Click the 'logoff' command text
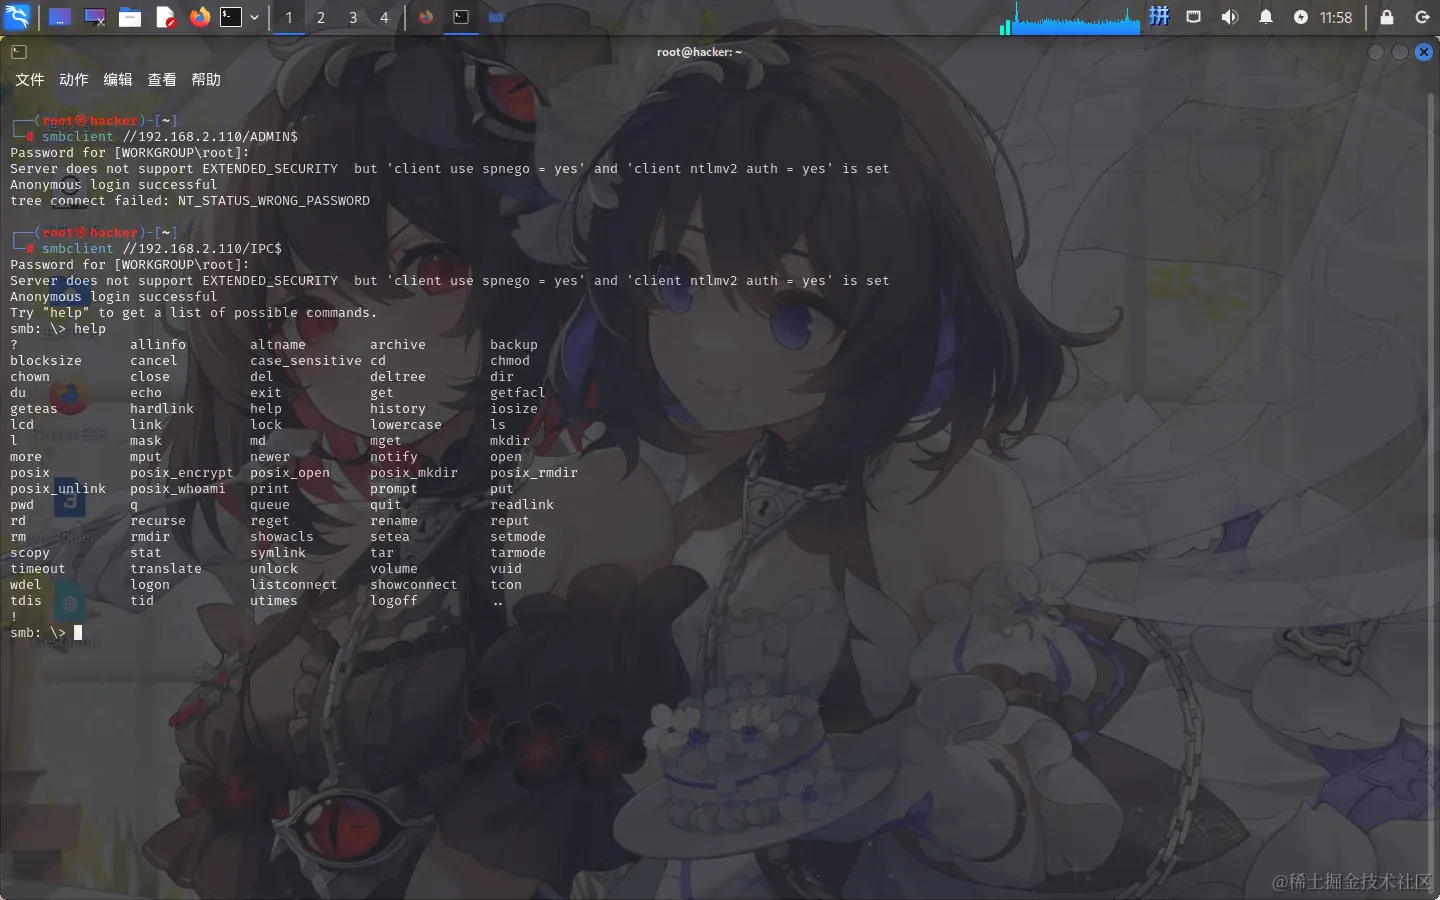The width and height of the screenshot is (1440, 900). click(x=394, y=601)
